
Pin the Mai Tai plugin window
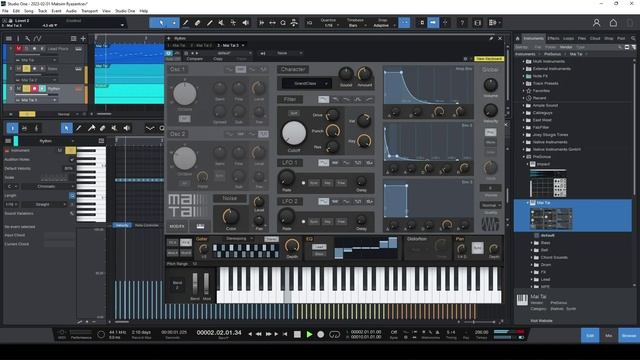[491, 38]
